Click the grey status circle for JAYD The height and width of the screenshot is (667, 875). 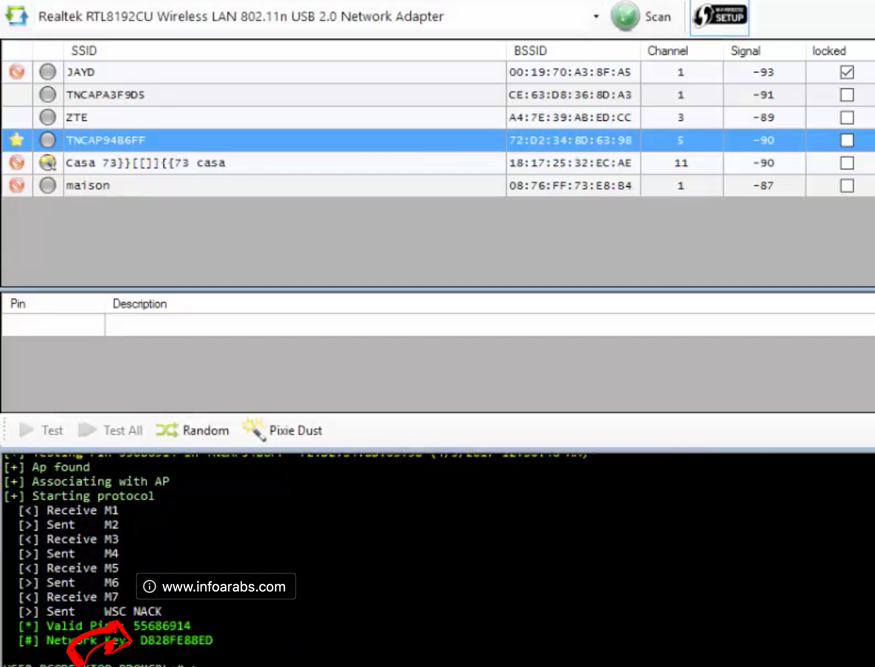click(x=48, y=71)
